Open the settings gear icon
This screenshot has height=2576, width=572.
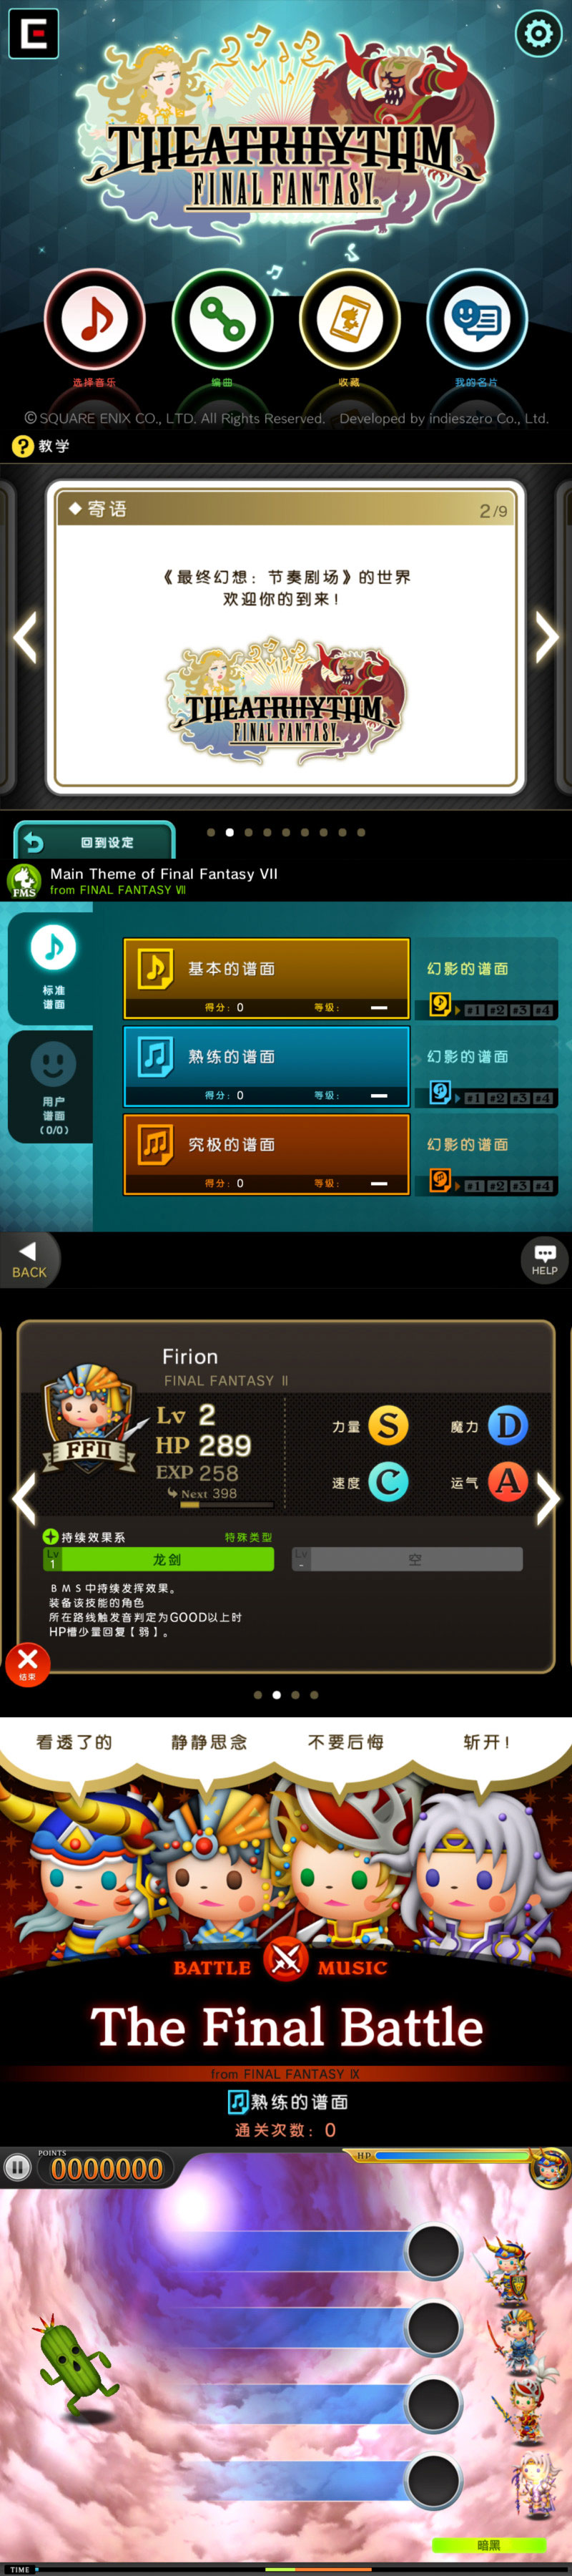[x=538, y=34]
